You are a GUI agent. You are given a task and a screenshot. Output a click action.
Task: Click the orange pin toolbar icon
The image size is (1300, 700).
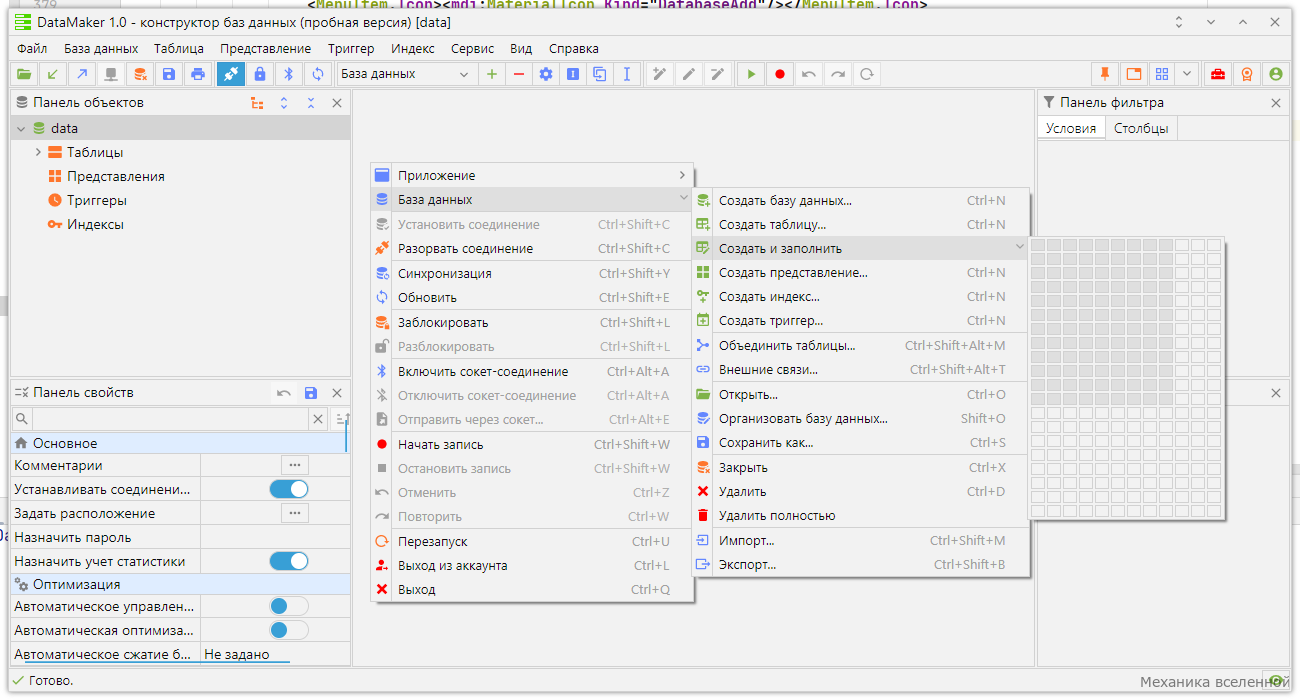1105,74
